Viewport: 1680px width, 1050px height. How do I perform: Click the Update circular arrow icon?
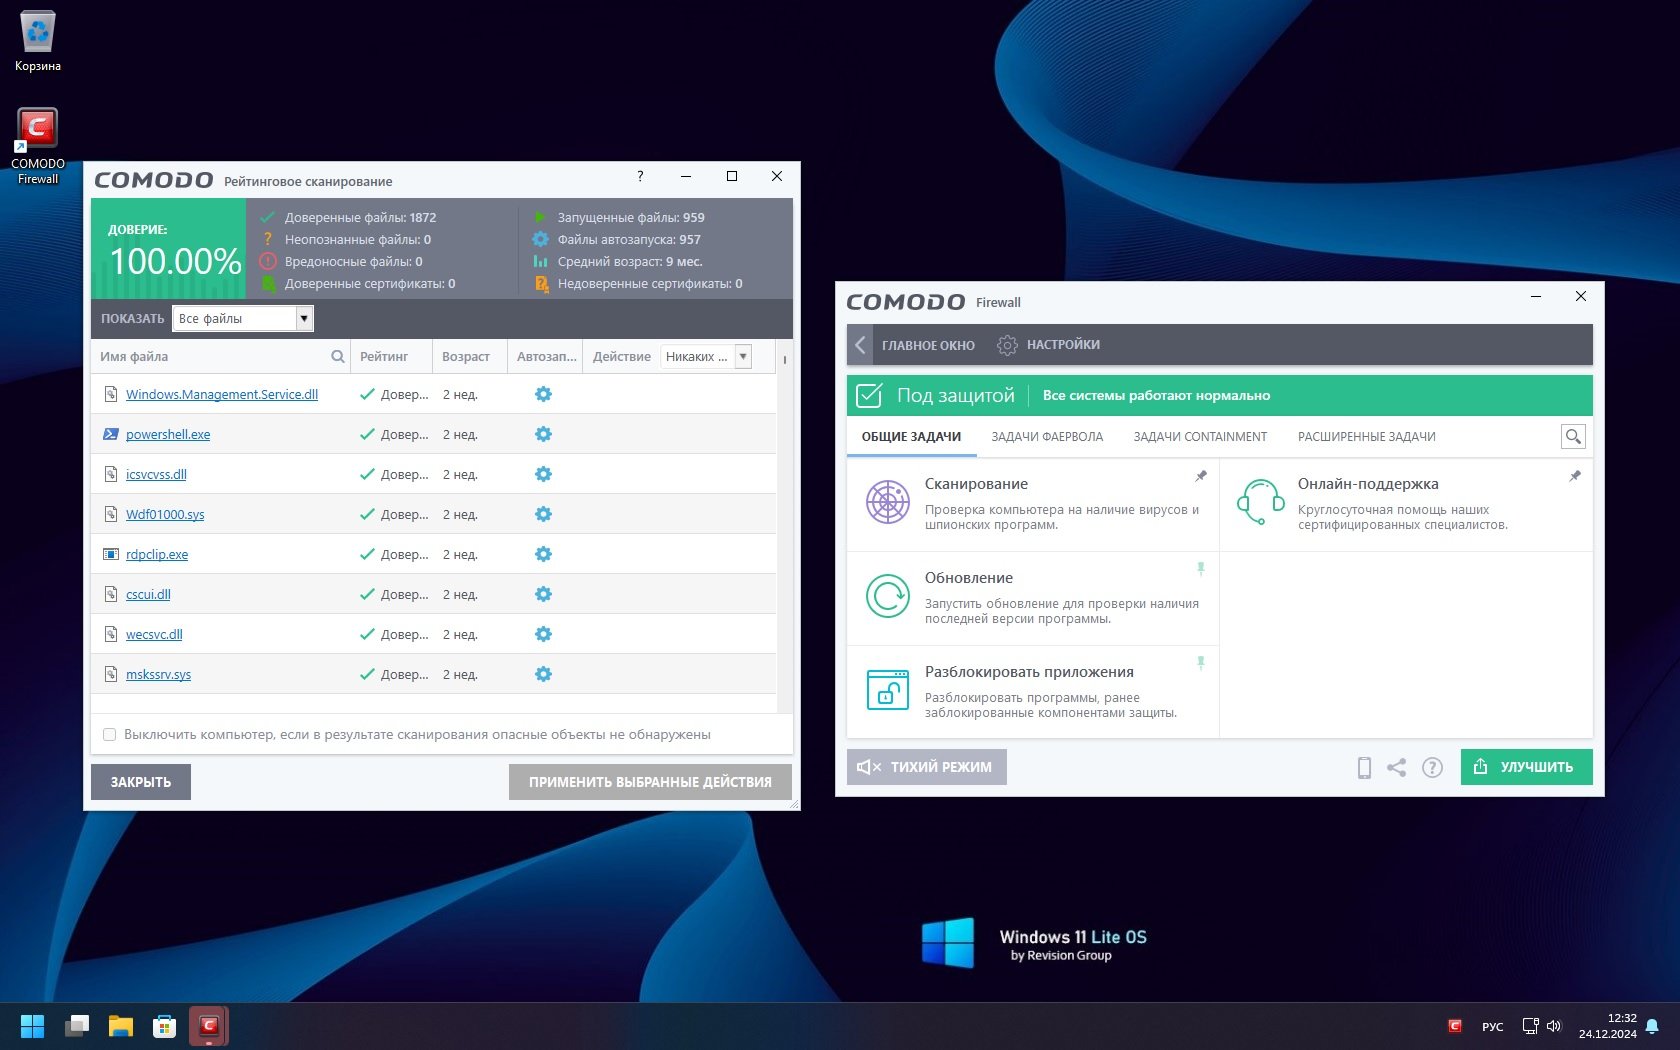pyautogui.click(x=887, y=596)
